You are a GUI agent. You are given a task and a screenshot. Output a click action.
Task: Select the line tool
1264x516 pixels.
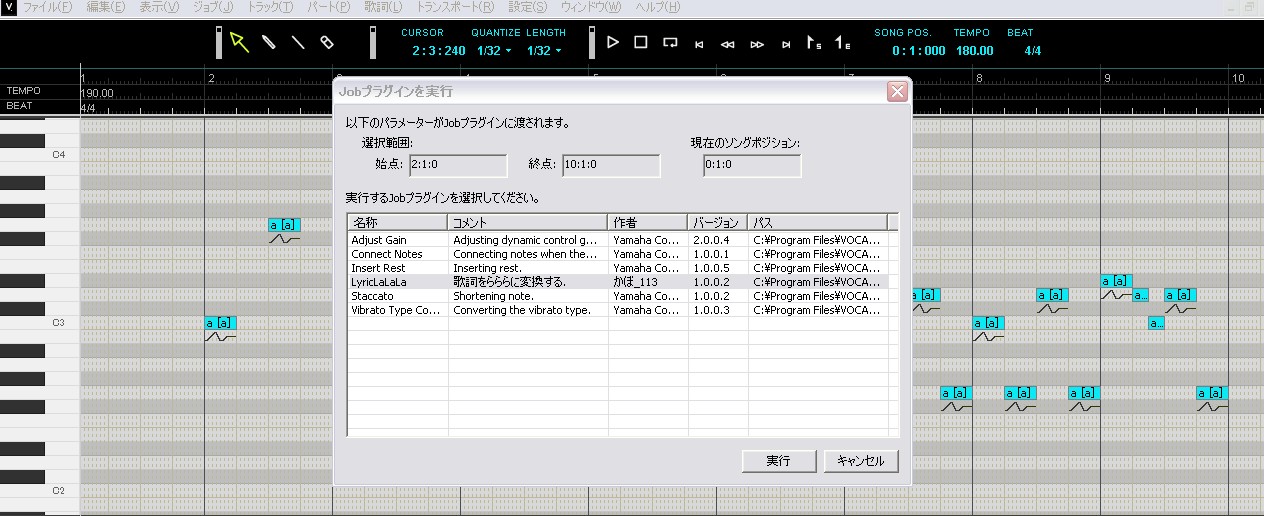click(x=298, y=42)
